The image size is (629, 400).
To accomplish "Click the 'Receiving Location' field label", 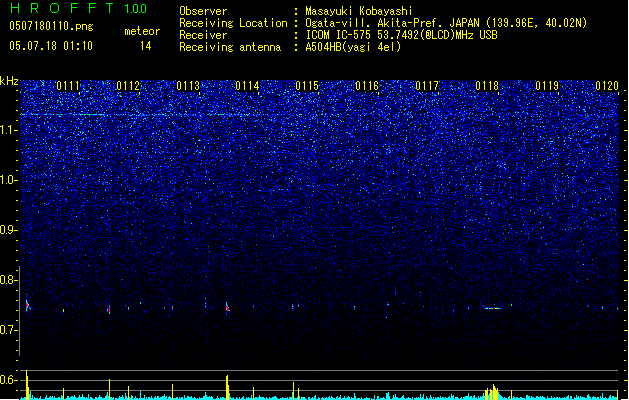I will click(x=233, y=23).
